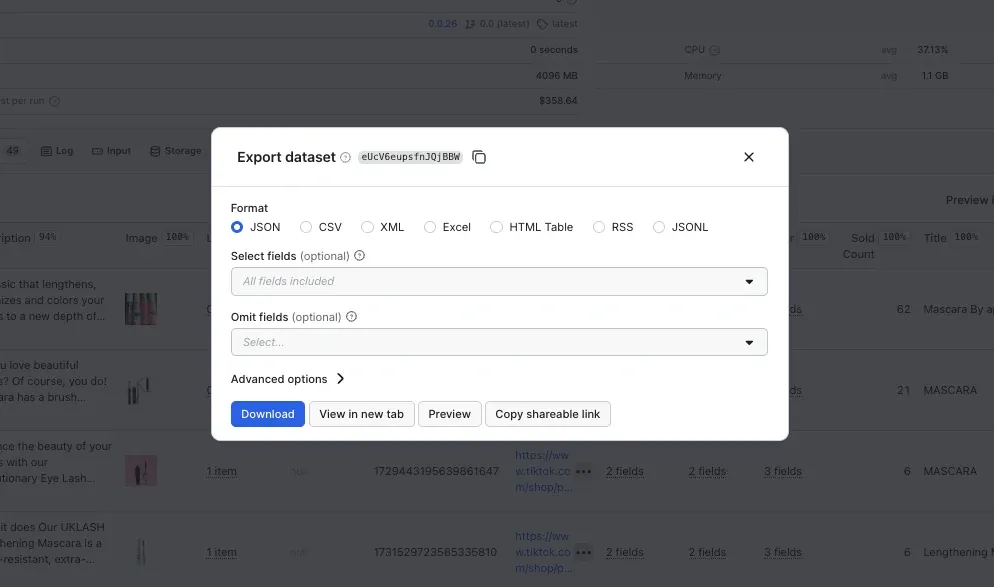Image resolution: width=994 pixels, height=587 pixels.
Task: Copy the dataset ID to clipboard
Action: (479, 157)
